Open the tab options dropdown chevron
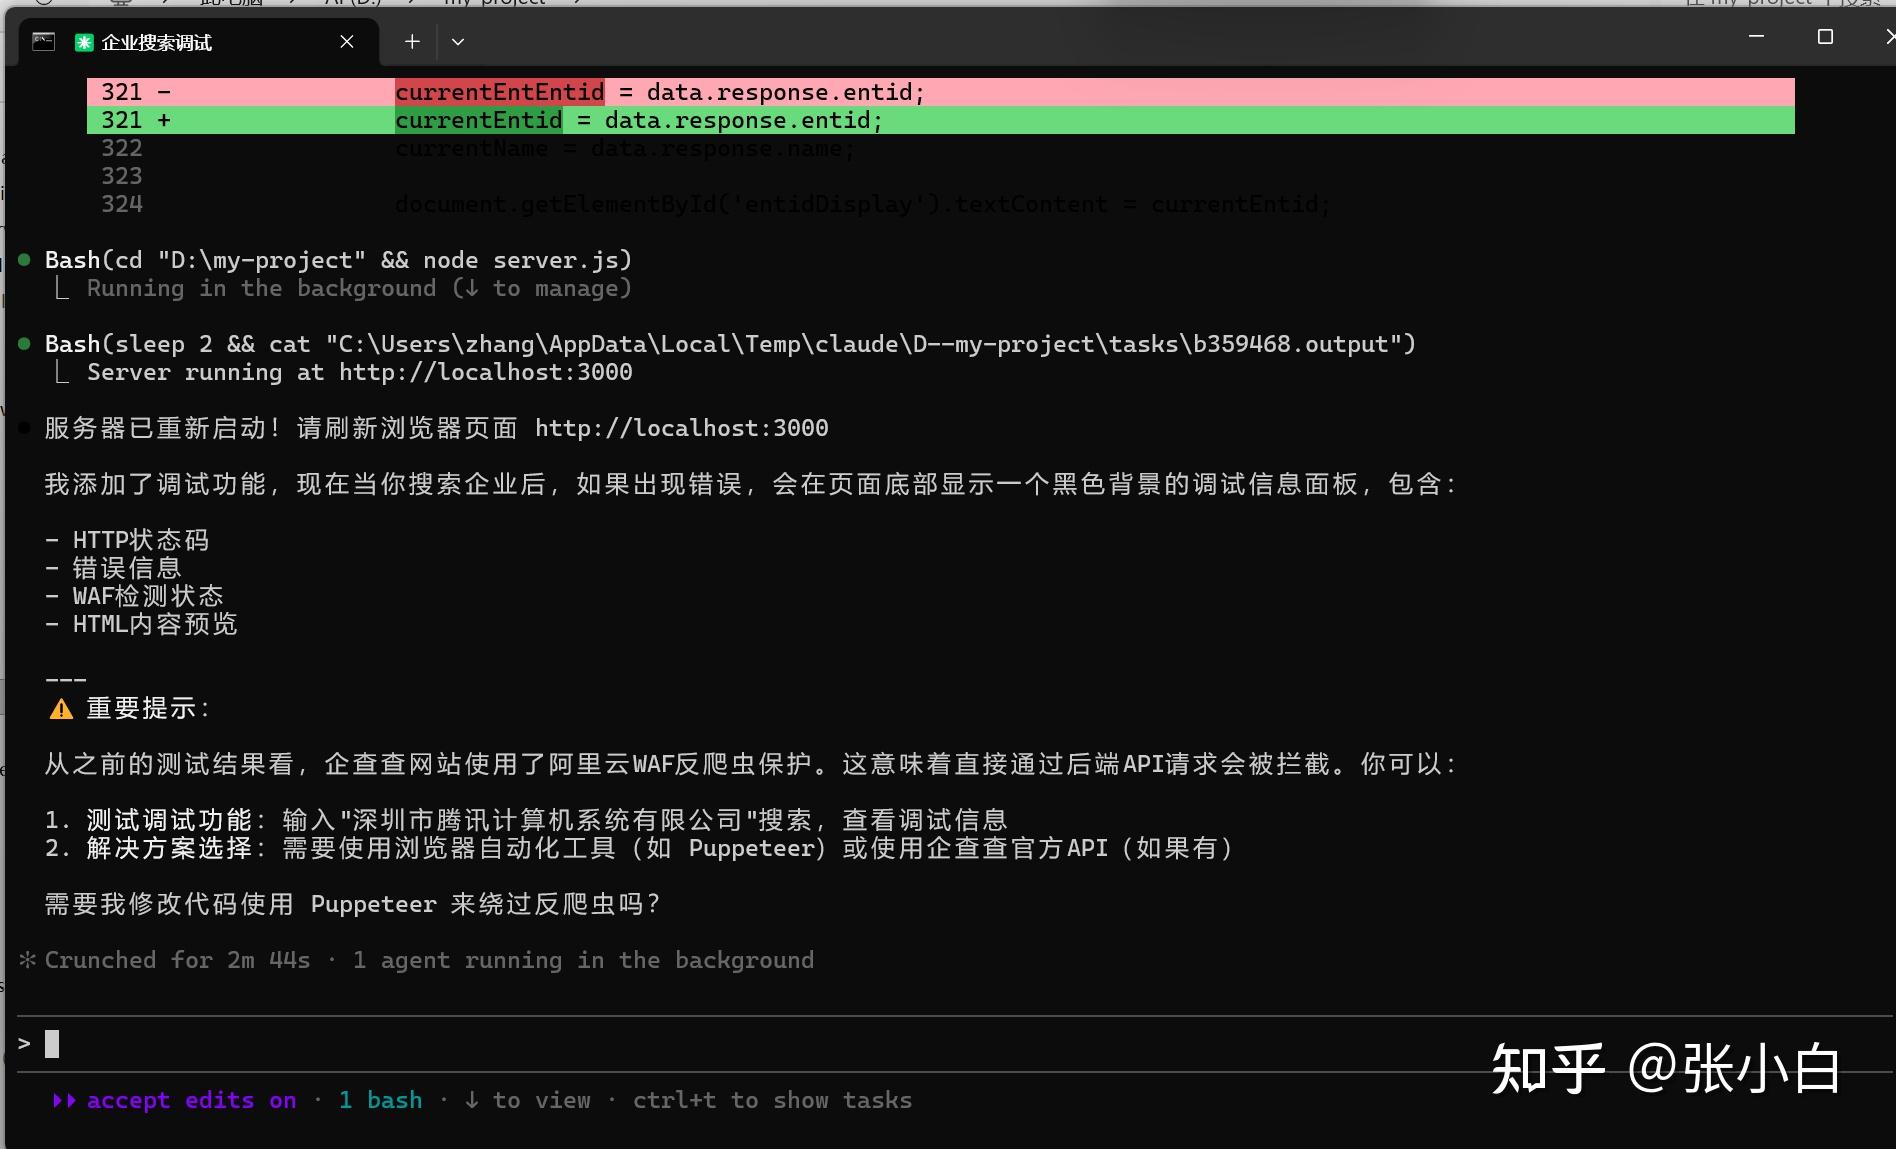Viewport: 1896px width, 1149px height. coord(458,41)
